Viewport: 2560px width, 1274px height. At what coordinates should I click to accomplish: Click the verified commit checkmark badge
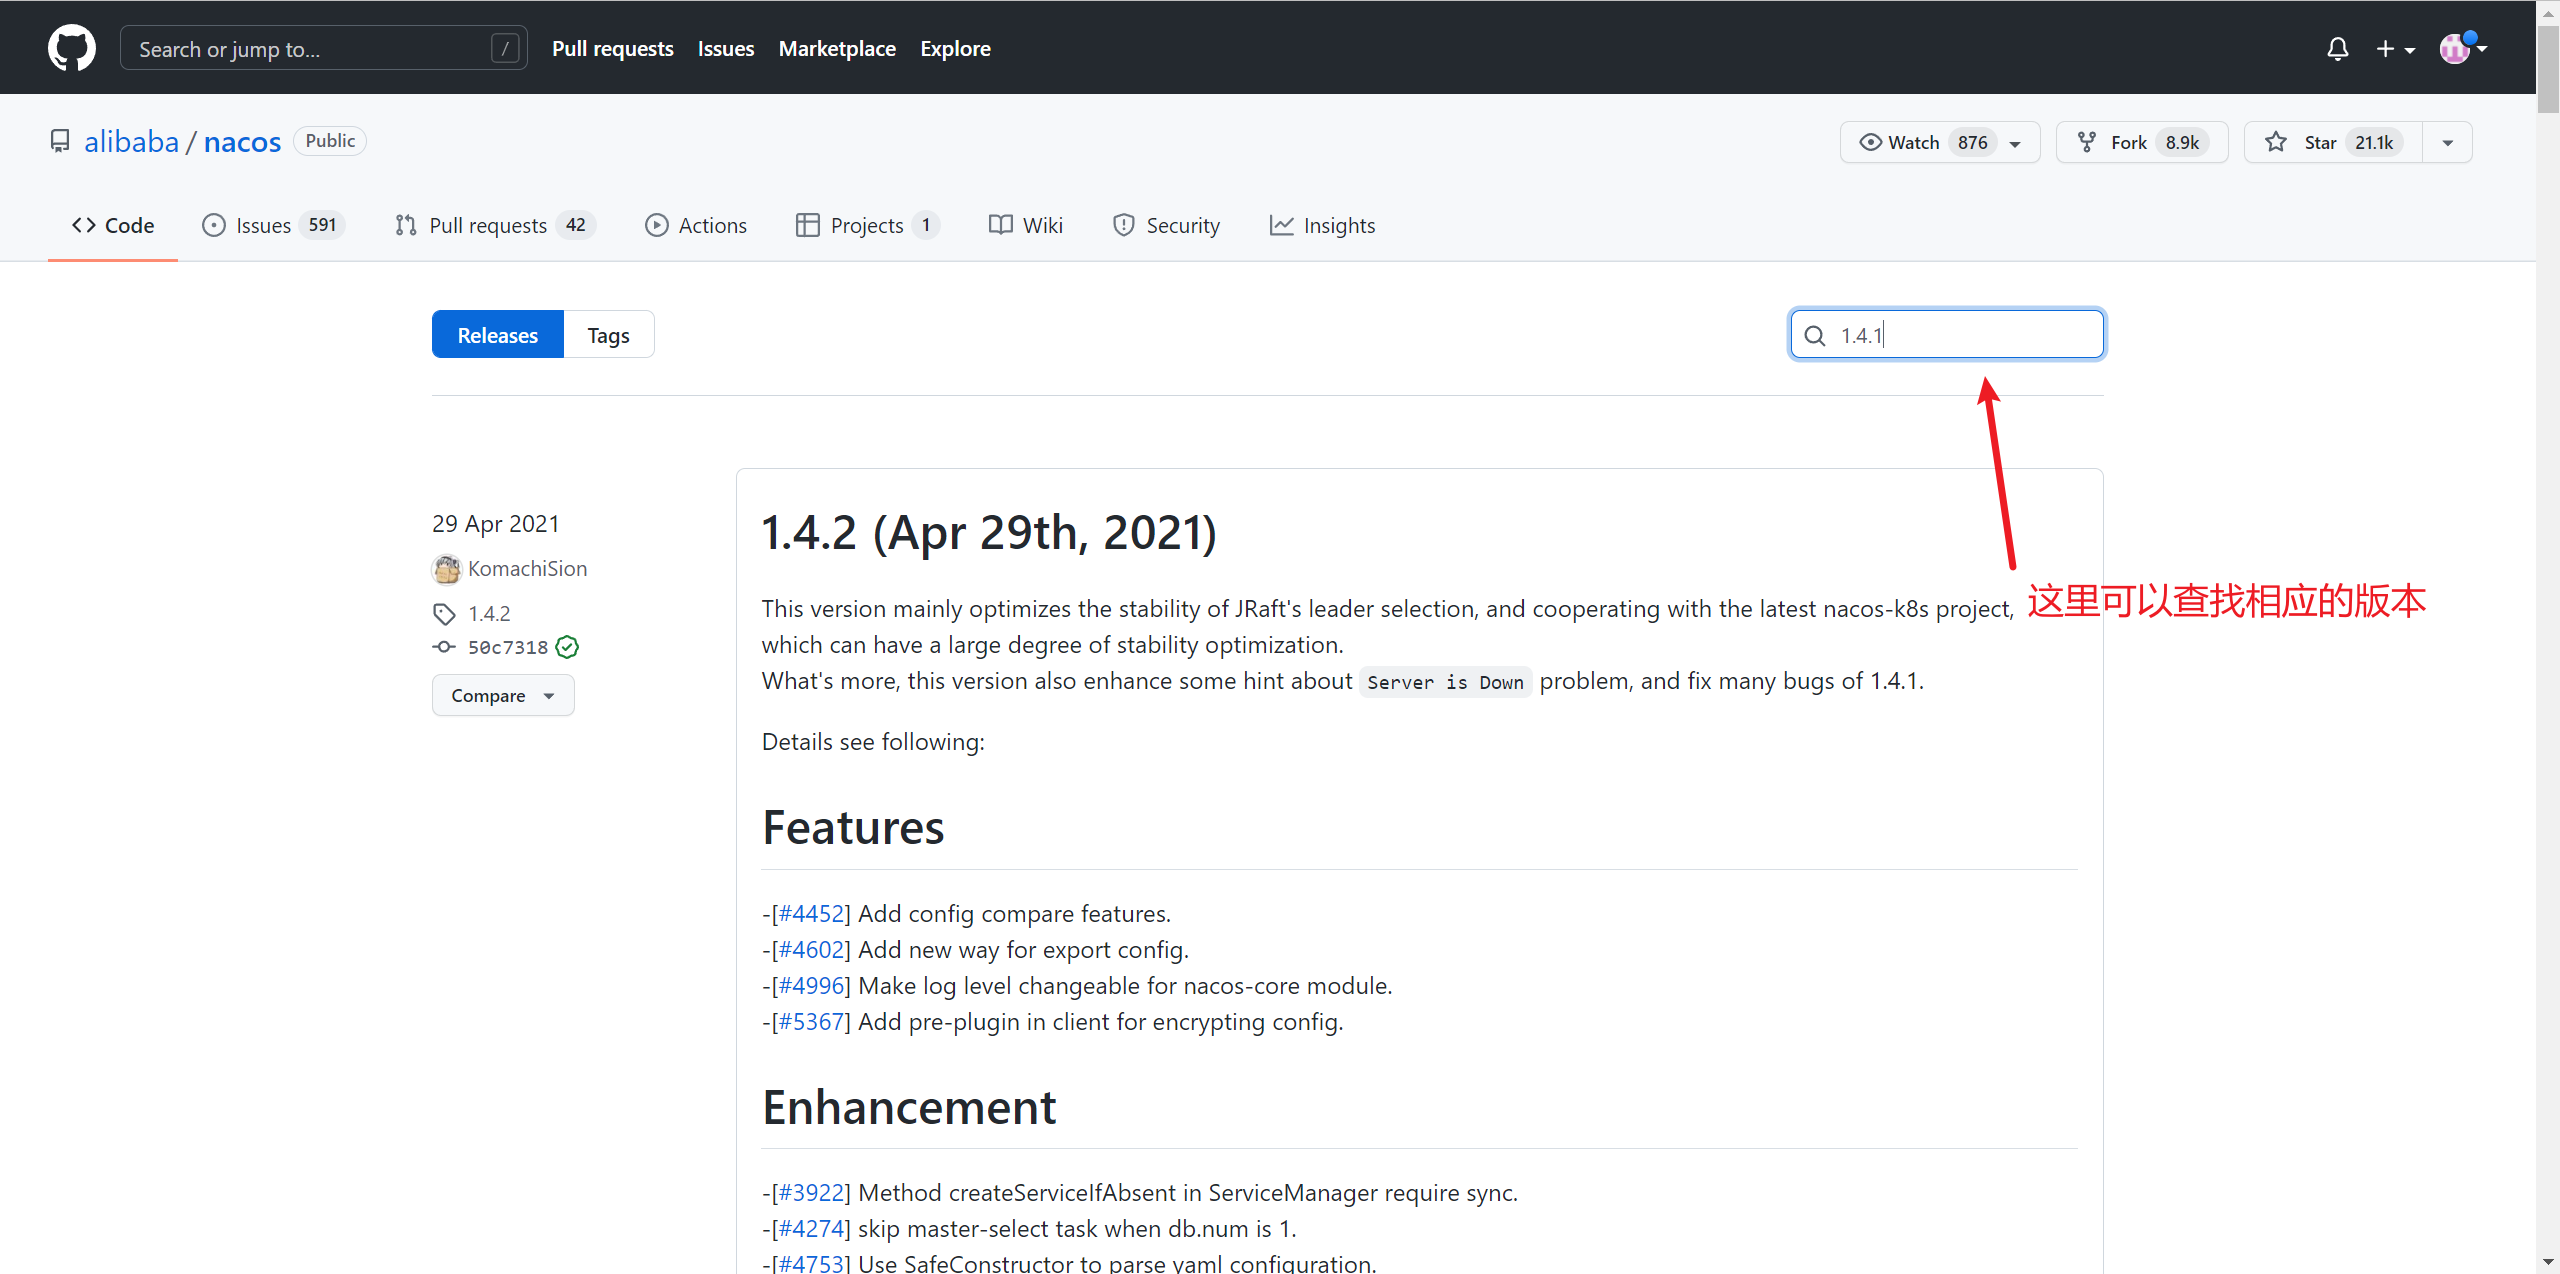tap(567, 647)
